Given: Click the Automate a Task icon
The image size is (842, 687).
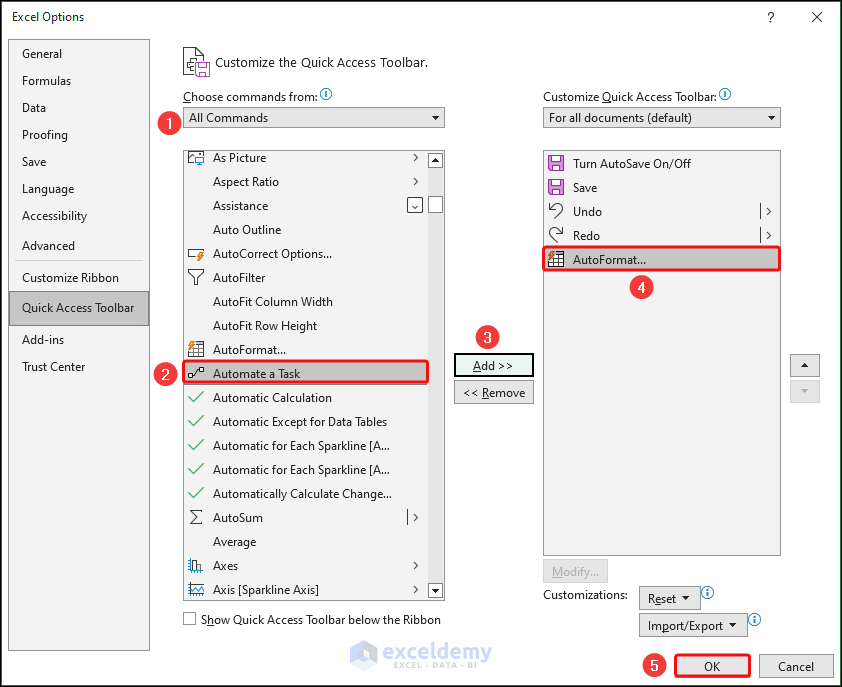Looking at the screenshot, I should pyautogui.click(x=196, y=374).
